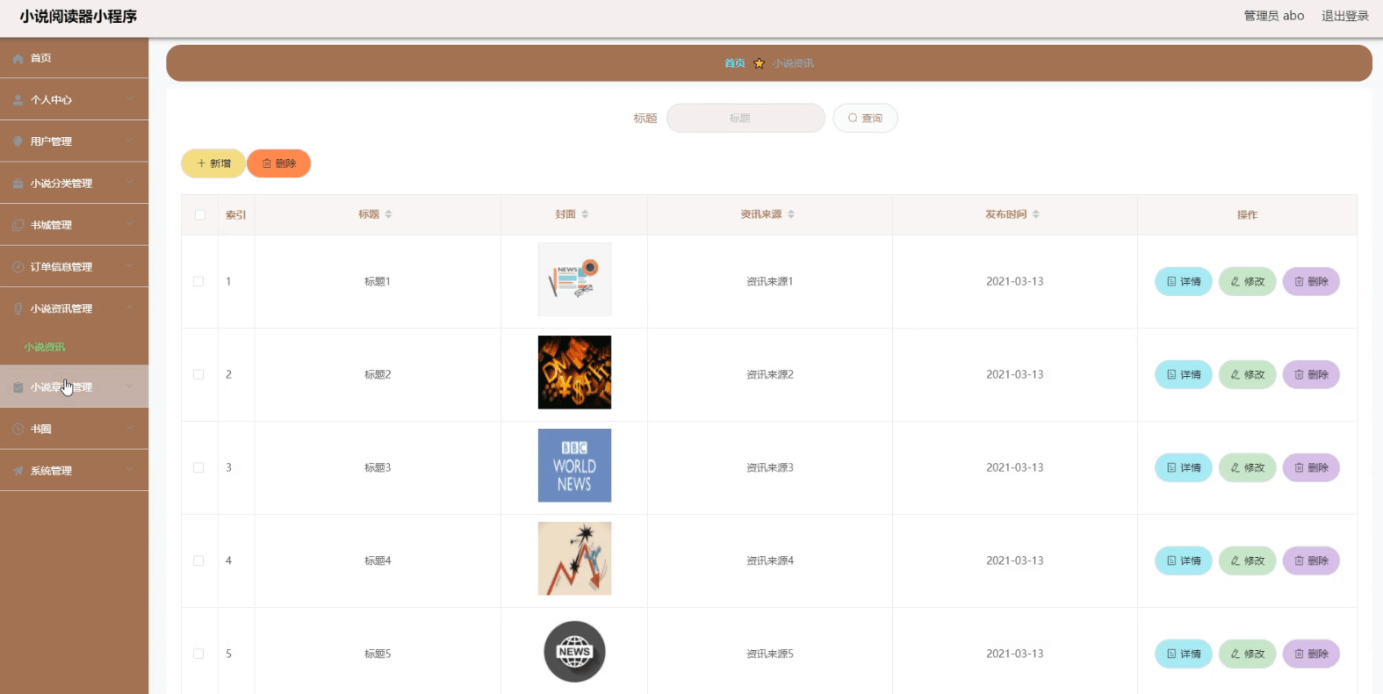
Task: Click 退出登录 to log out
Action: (1344, 15)
